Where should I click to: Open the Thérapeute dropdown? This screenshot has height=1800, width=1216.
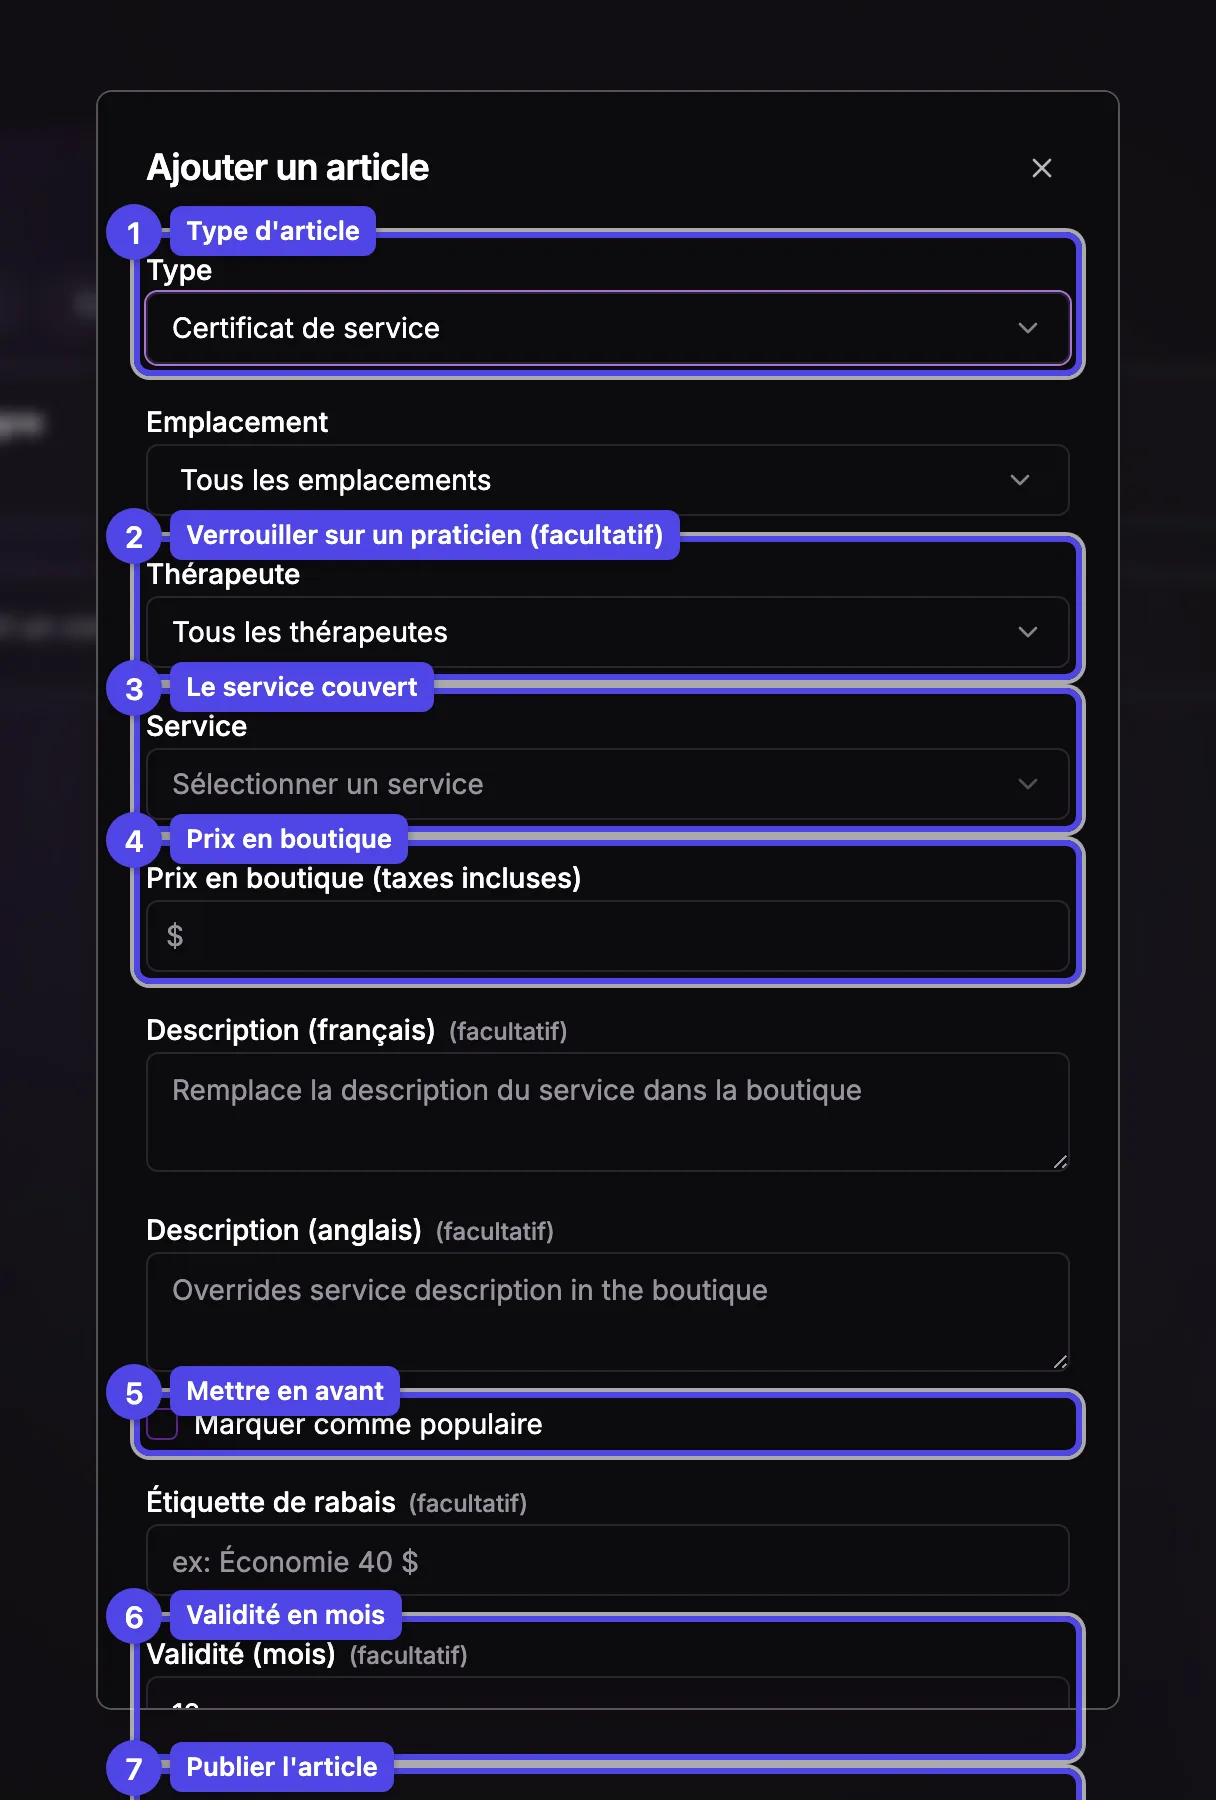coord(608,632)
